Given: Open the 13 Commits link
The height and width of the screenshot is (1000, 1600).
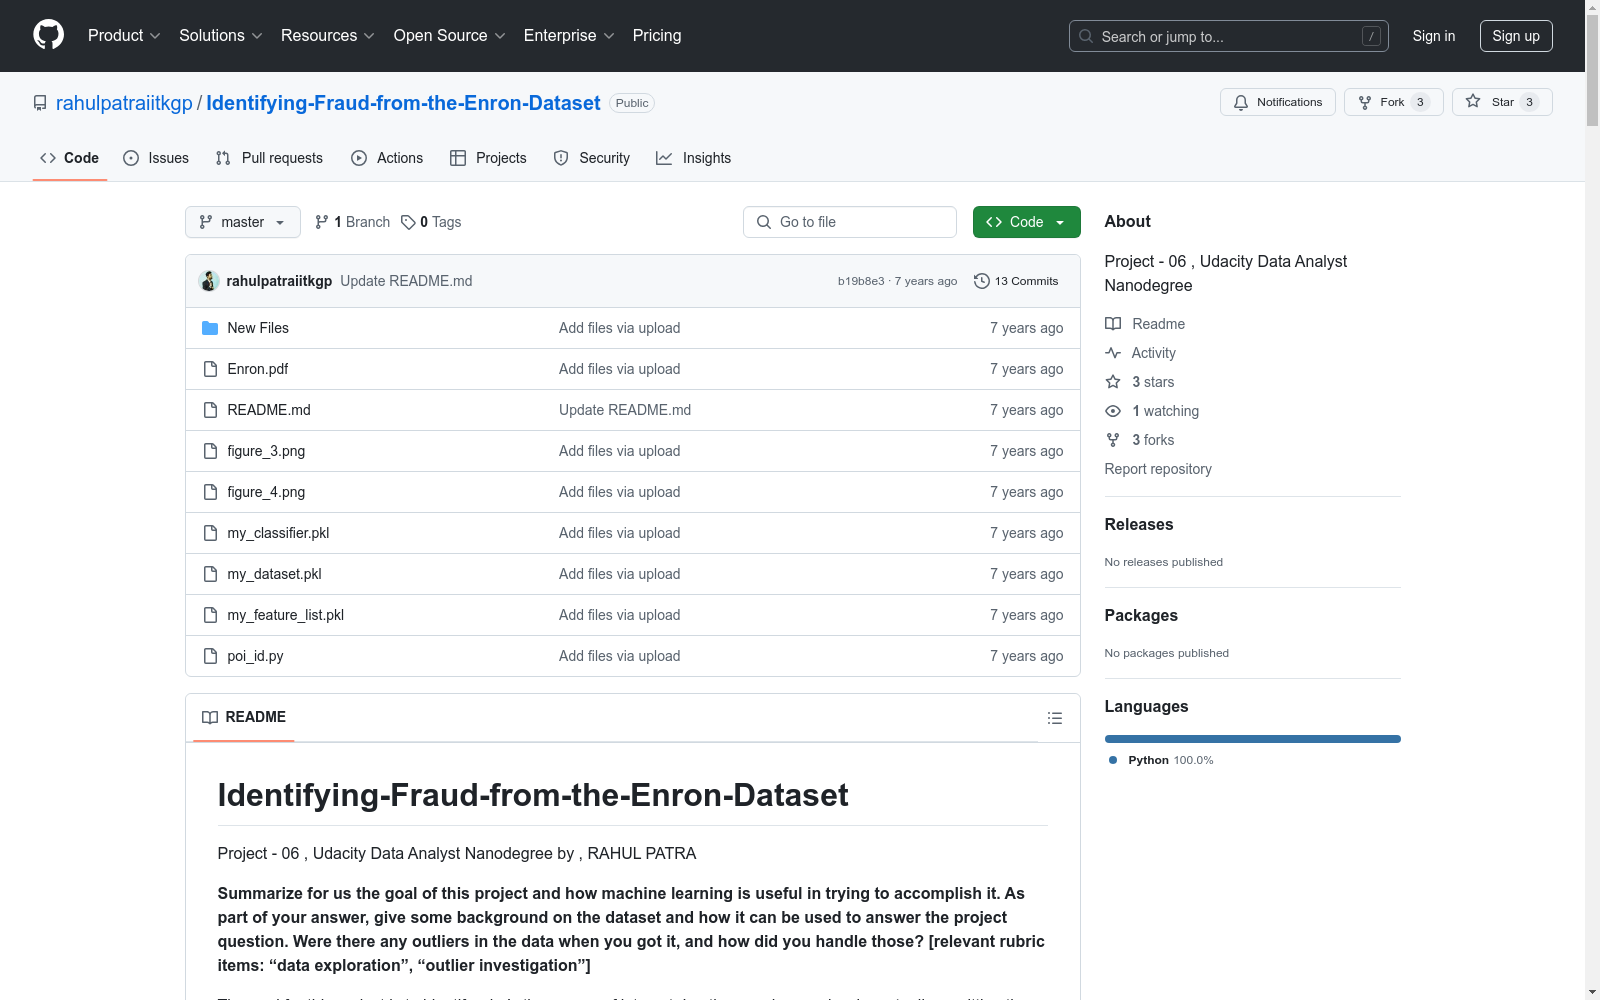Looking at the screenshot, I should pos(1016,281).
